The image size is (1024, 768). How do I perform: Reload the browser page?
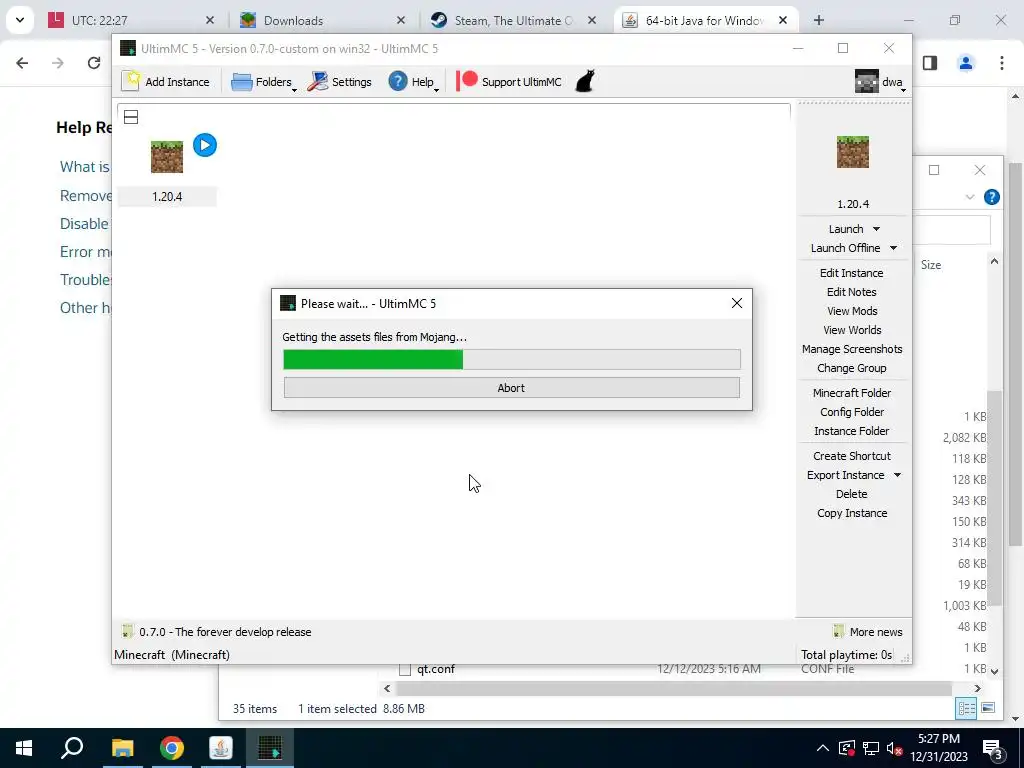pos(93,63)
